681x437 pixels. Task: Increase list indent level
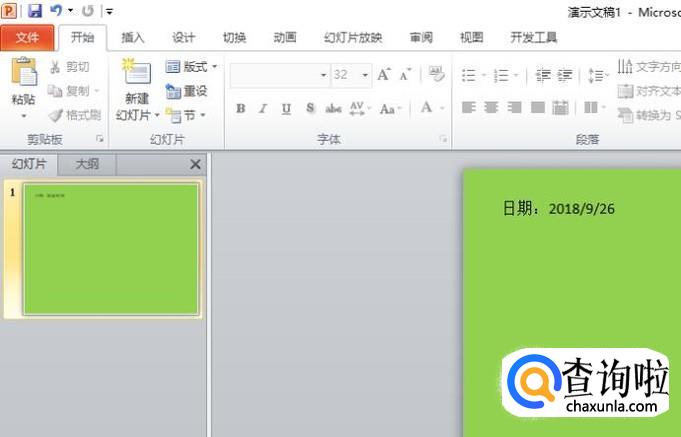(565, 75)
